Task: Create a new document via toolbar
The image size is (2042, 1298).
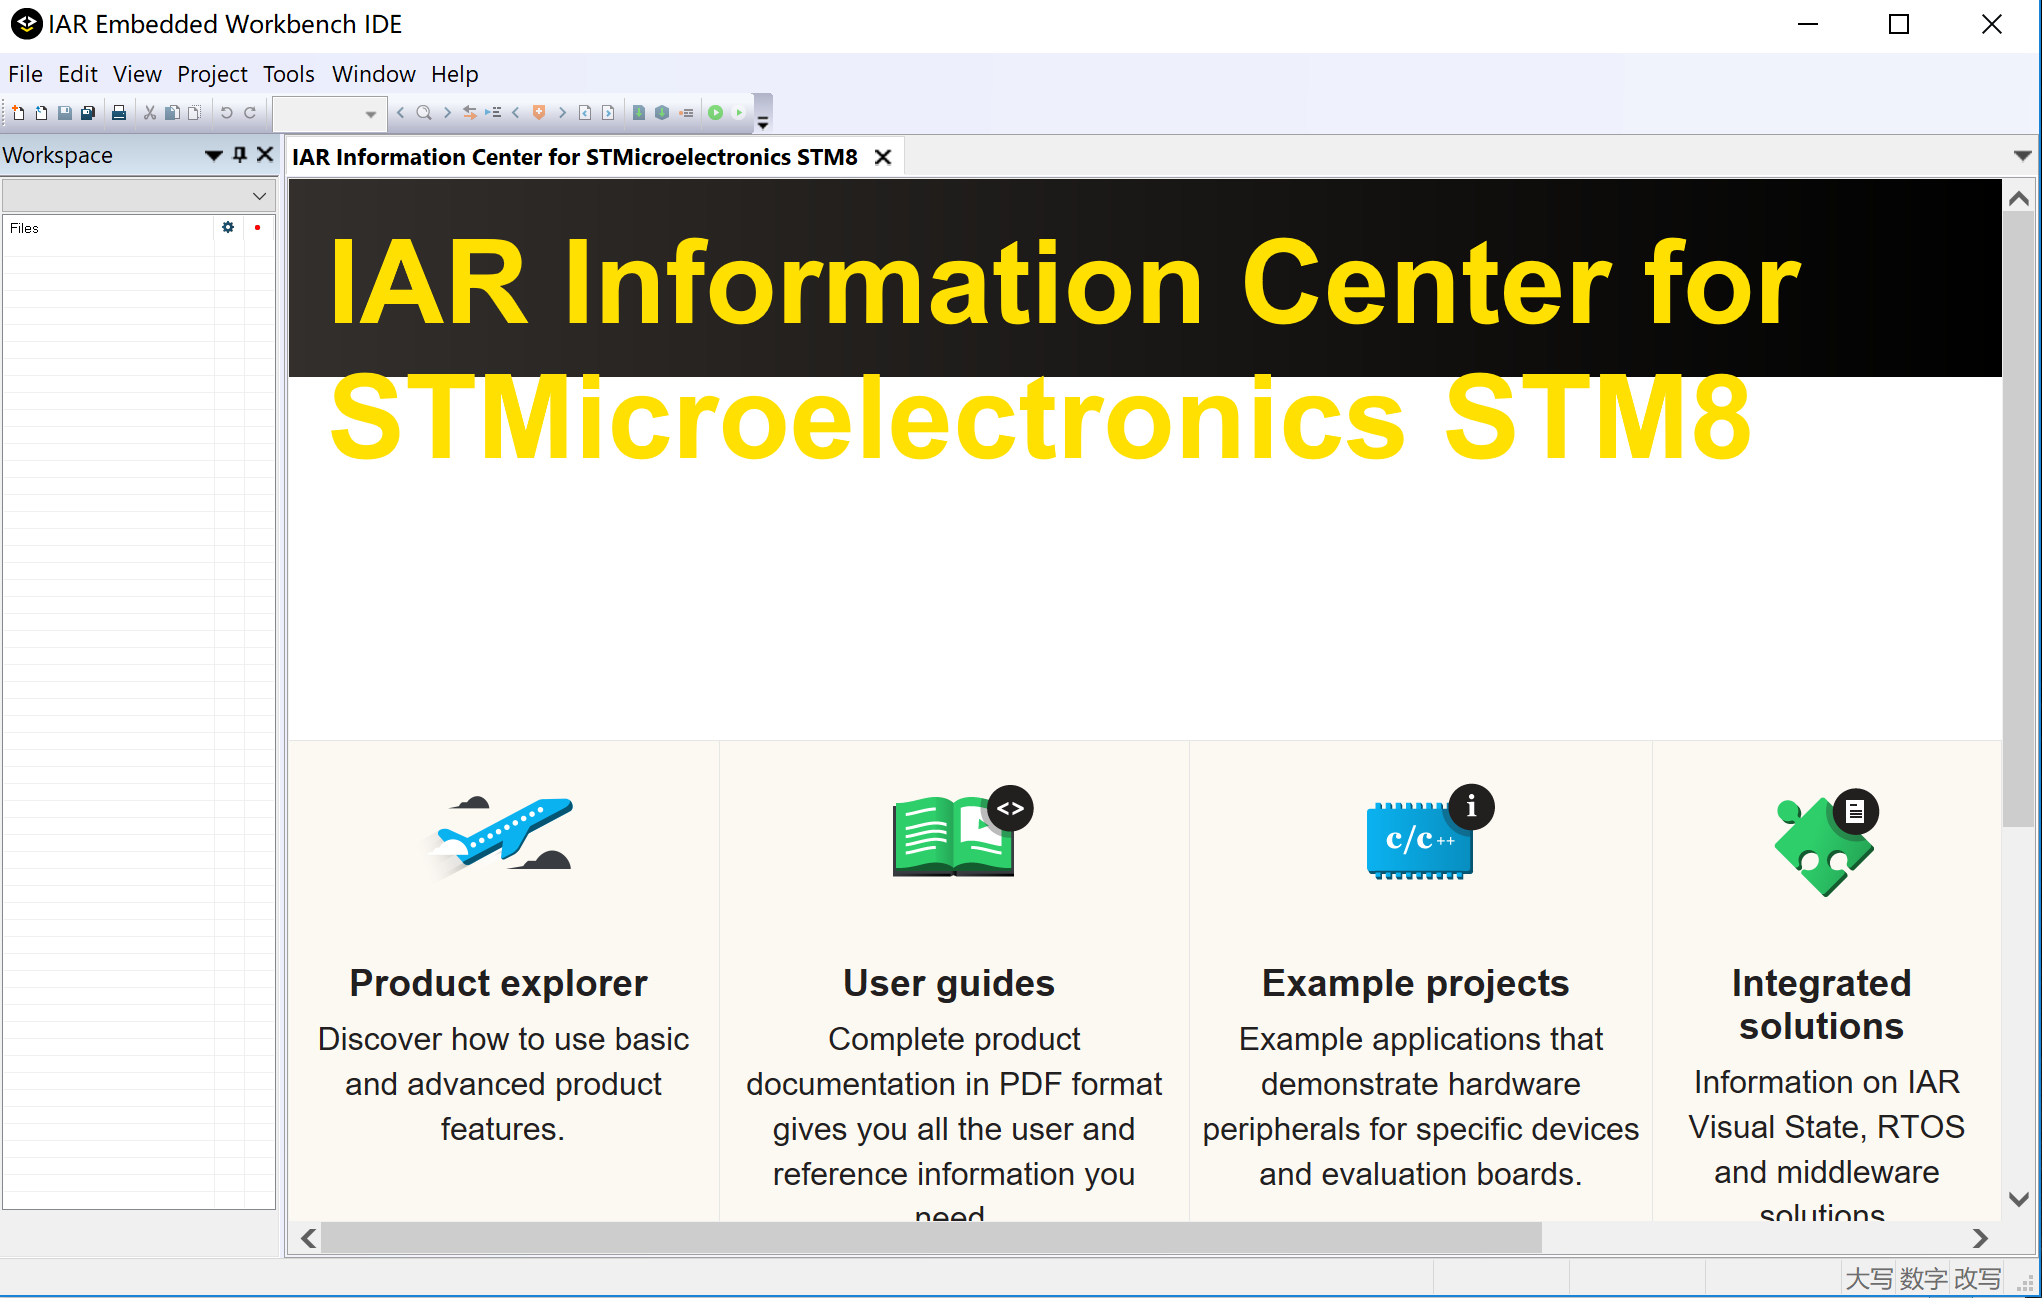Action: click(16, 112)
